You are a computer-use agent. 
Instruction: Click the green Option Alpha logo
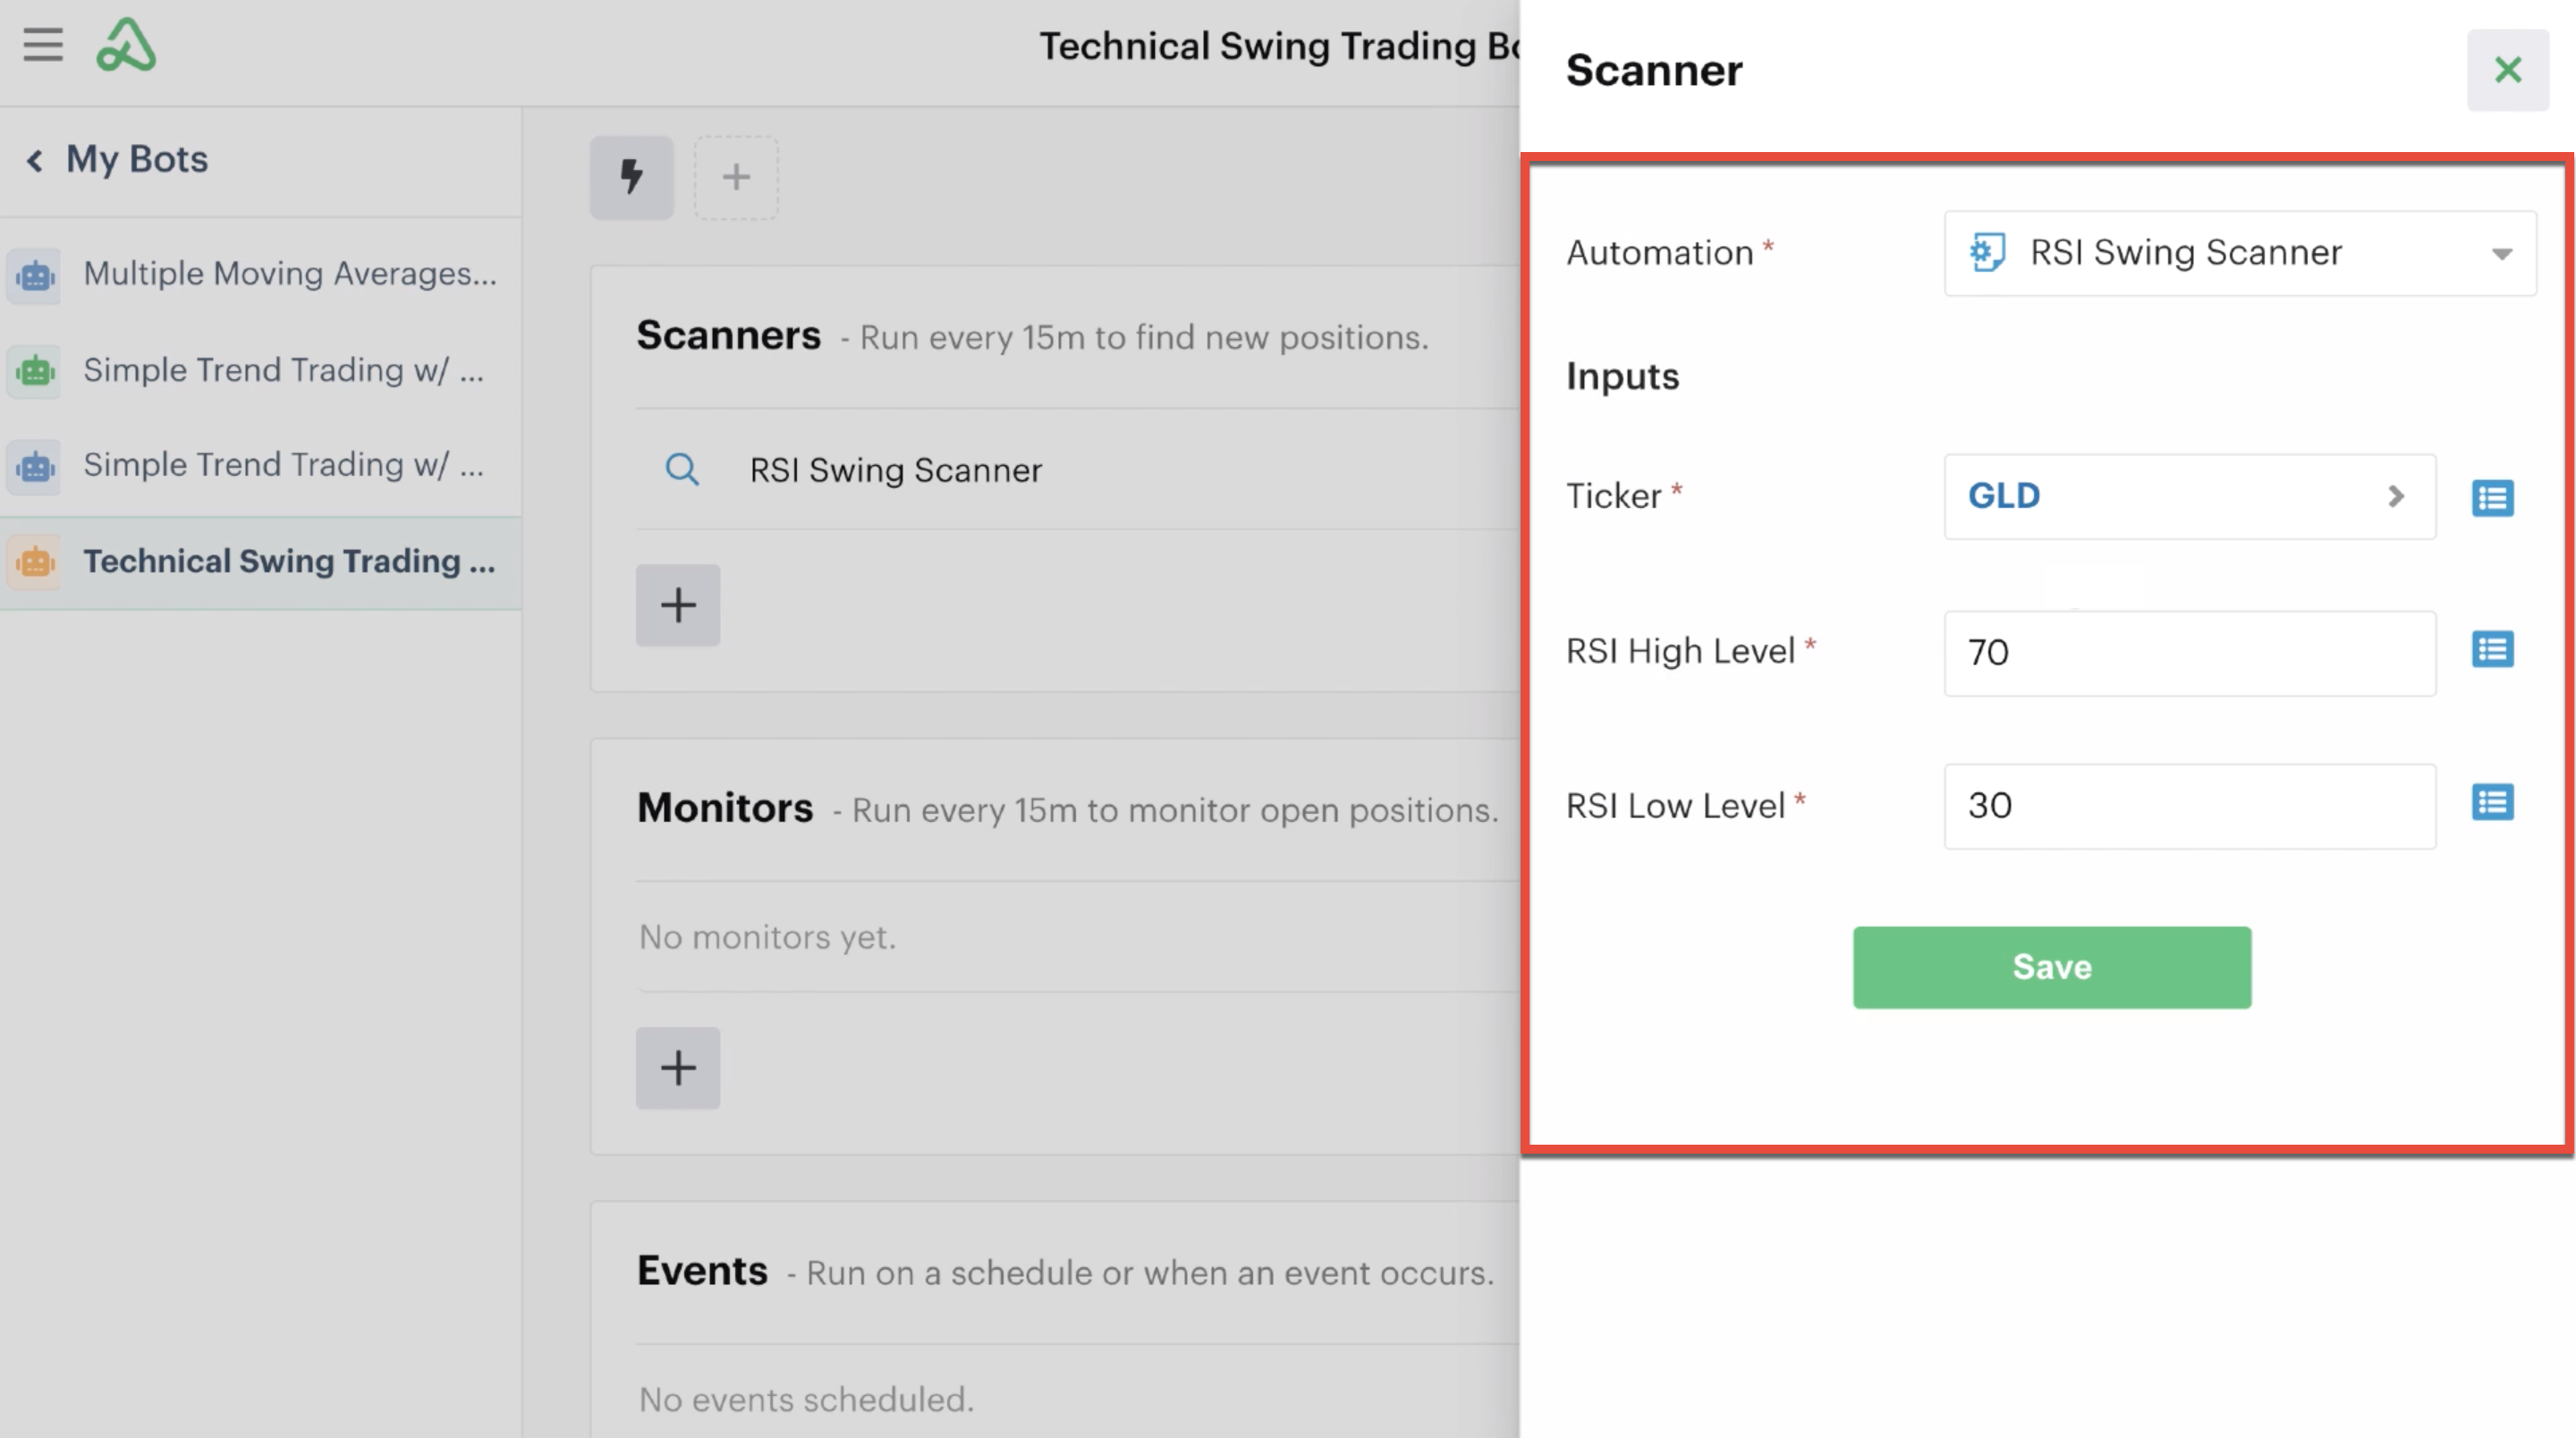(x=126, y=45)
